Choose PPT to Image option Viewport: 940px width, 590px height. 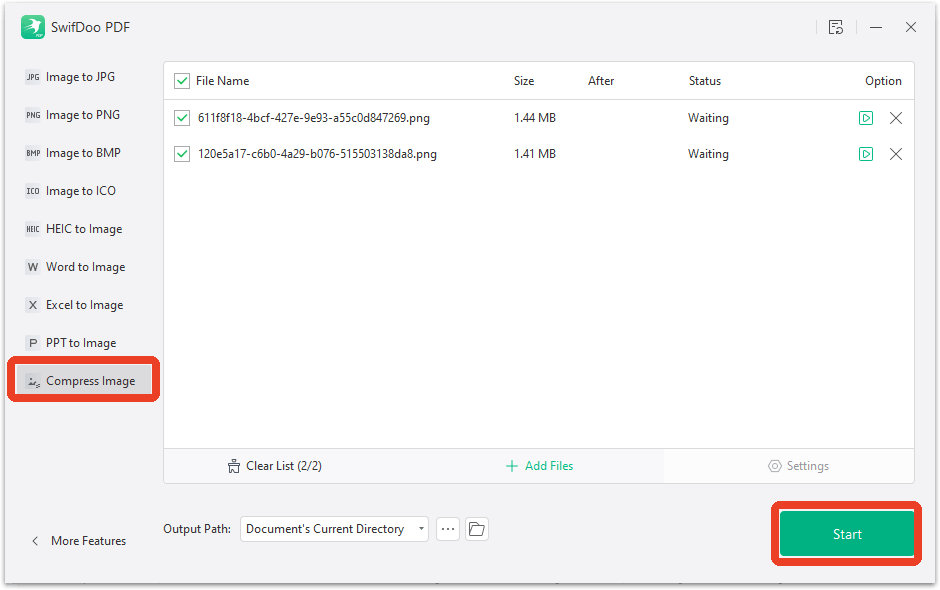click(x=71, y=343)
